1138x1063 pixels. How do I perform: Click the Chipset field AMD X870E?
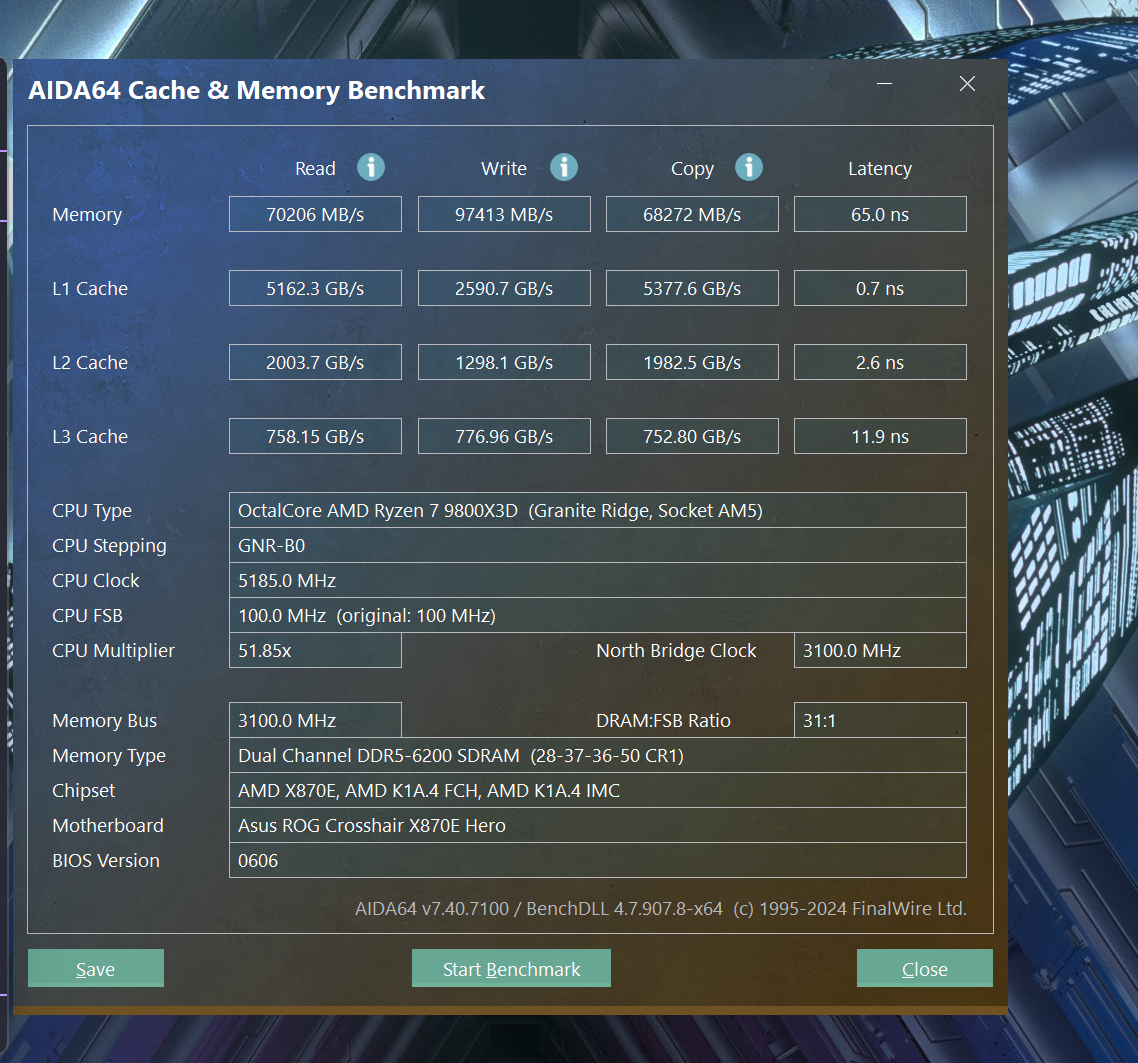pos(597,790)
